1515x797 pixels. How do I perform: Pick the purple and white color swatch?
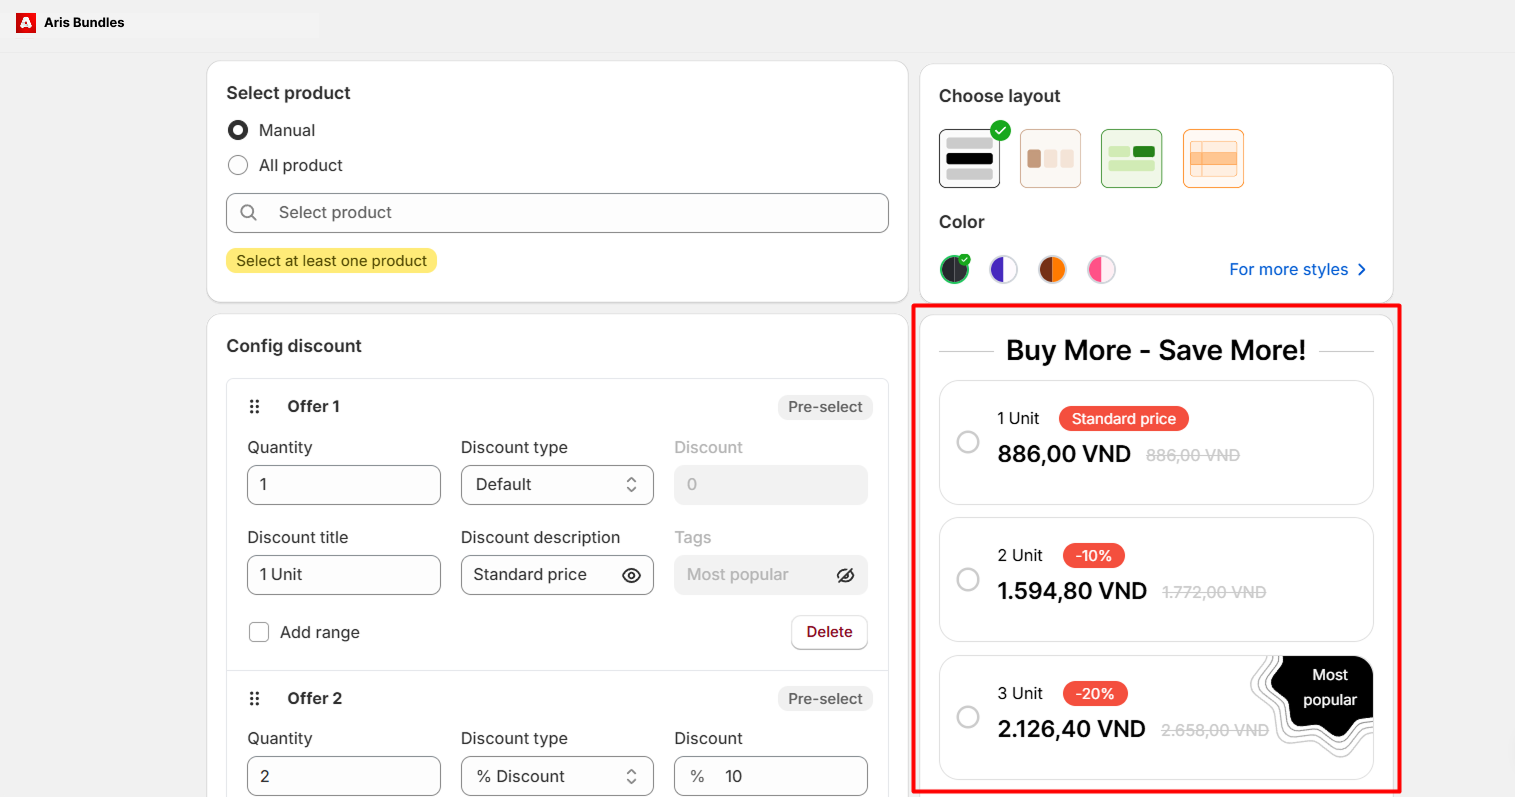tap(1003, 269)
